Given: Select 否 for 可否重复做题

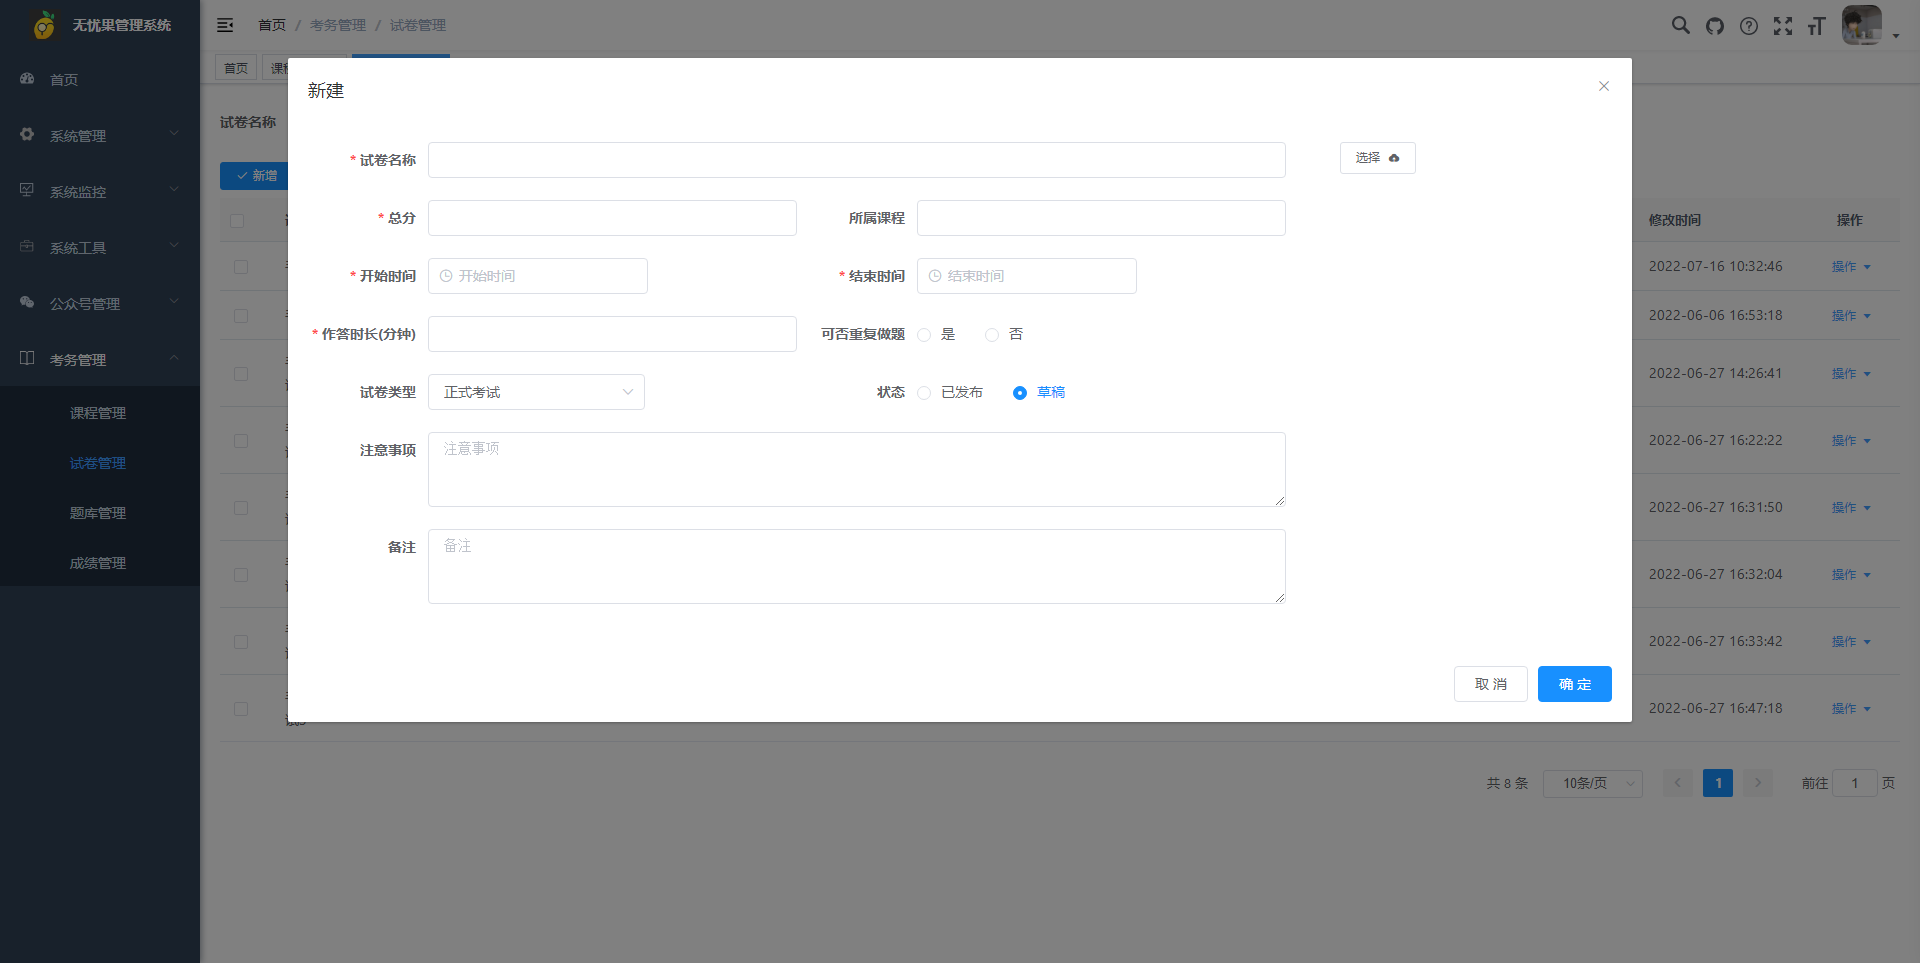Looking at the screenshot, I should coord(992,335).
